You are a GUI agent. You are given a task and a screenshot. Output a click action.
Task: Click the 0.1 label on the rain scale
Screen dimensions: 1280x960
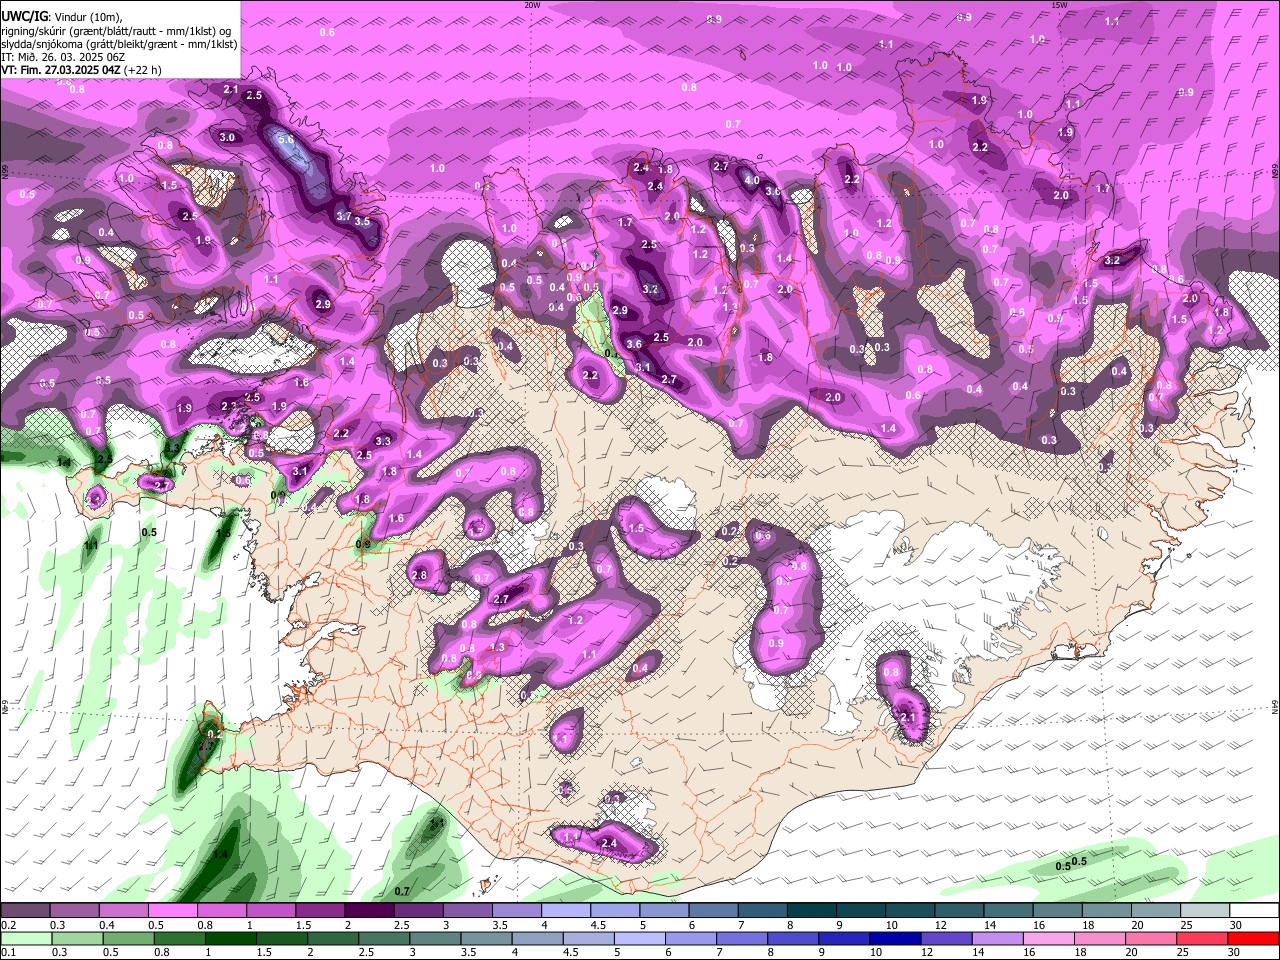(8, 952)
